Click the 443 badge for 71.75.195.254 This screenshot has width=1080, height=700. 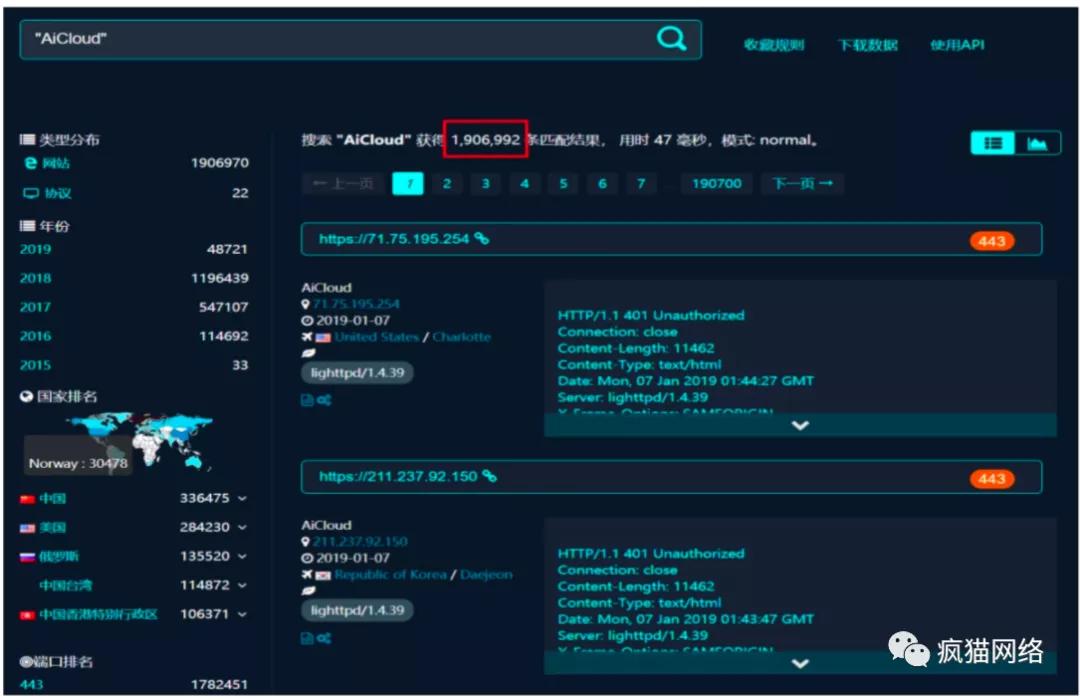pos(991,241)
